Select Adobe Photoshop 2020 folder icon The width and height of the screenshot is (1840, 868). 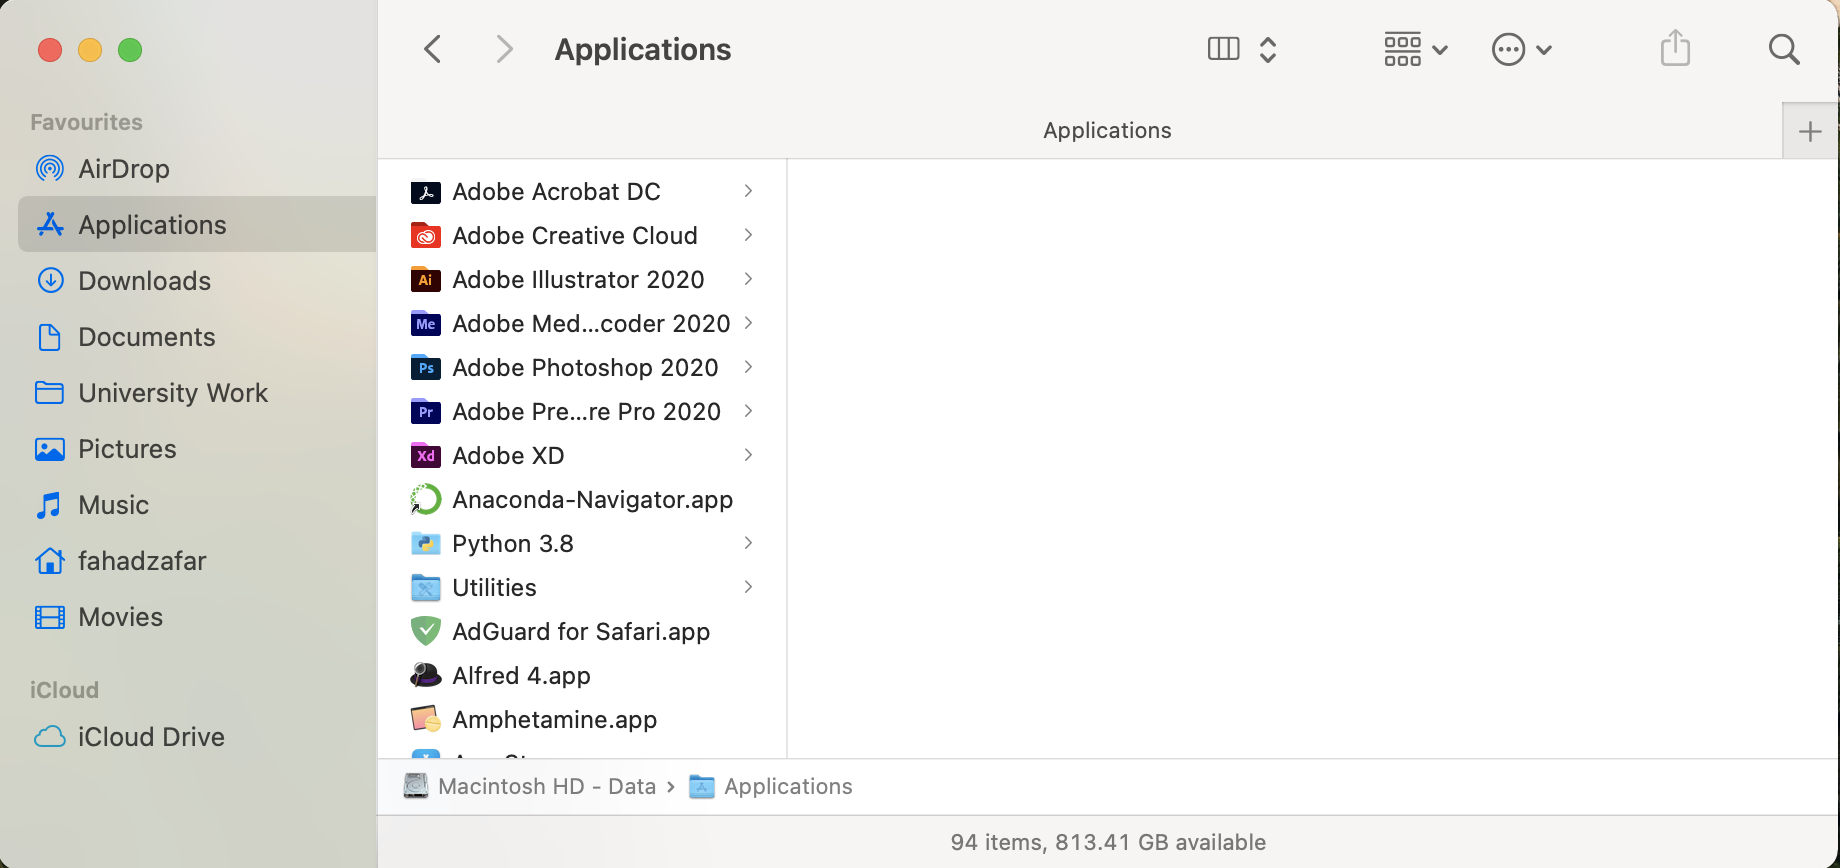426,368
